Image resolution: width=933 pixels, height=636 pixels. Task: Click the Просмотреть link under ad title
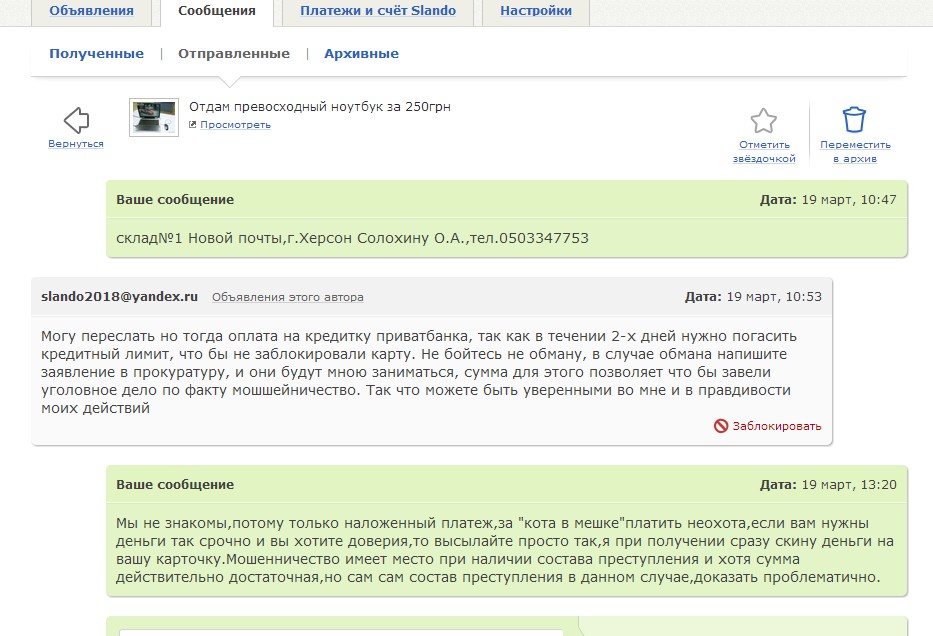coord(235,125)
